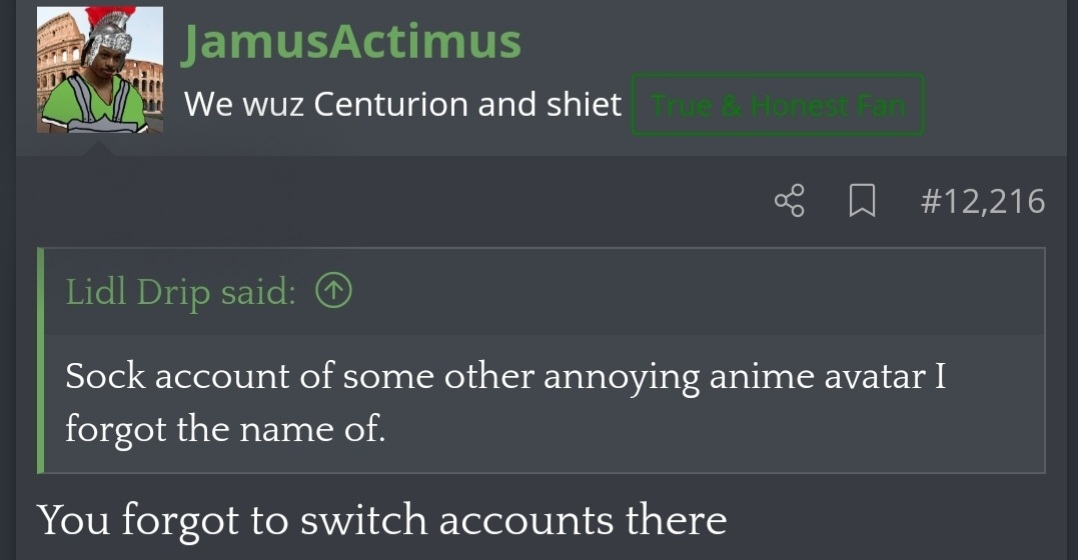Click the share icon on the post
The width and height of the screenshot is (1078, 560).
pyautogui.click(x=789, y=202)
